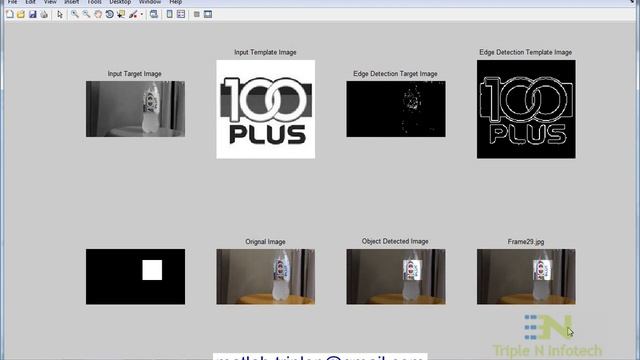
Task: Hide the plot tools
Action: pyautogui.click(x=196, y=15)
